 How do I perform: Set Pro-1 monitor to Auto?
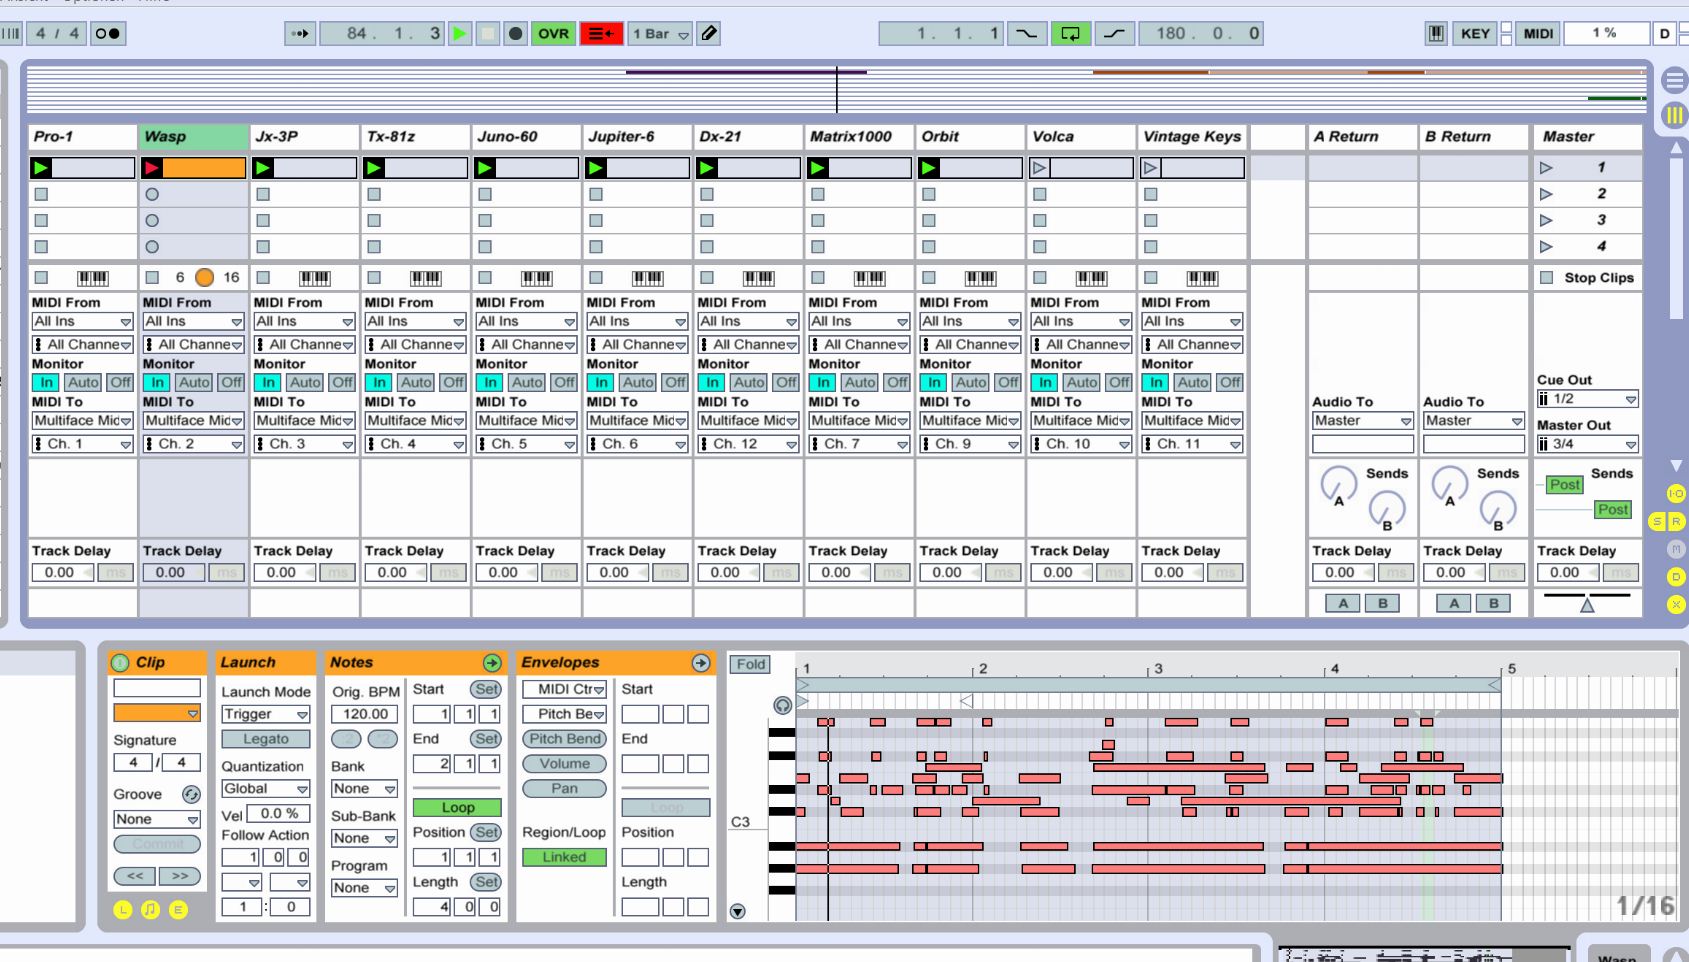click(x=83, y=382)
